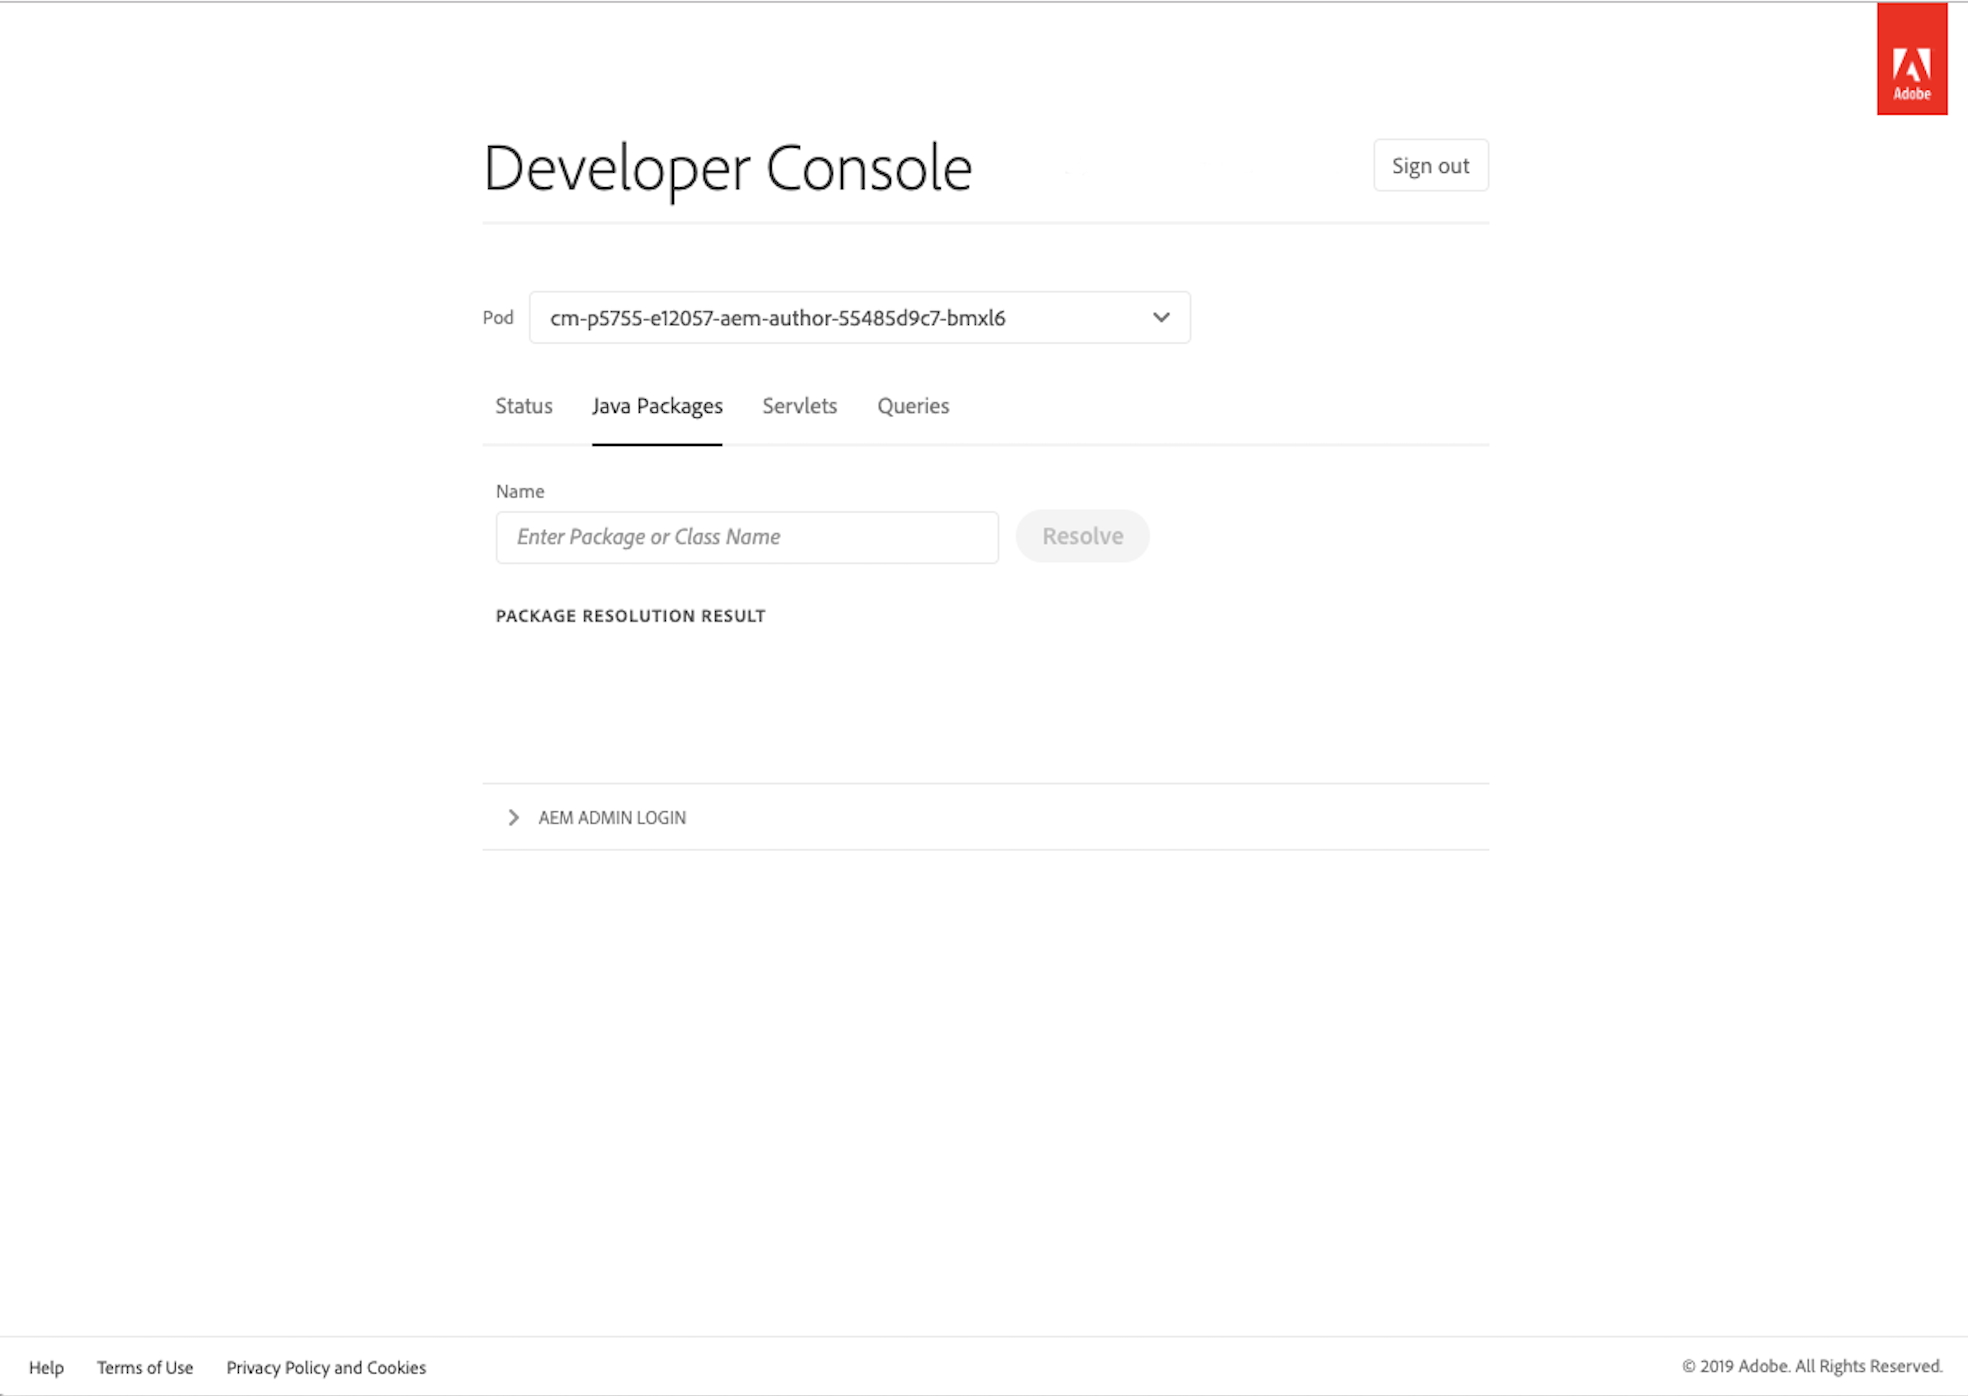This screenshot has width=1968, height=1396.
Task: Click the Adobe copyright notice text
Action: pyautogui.click(x=1811, y=1366)
